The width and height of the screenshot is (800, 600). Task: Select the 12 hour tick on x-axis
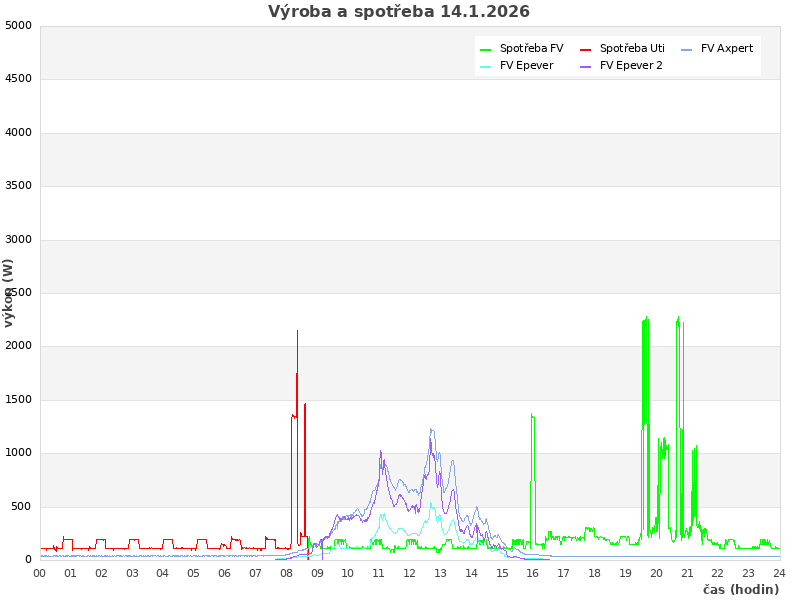(x=410, y=573)
